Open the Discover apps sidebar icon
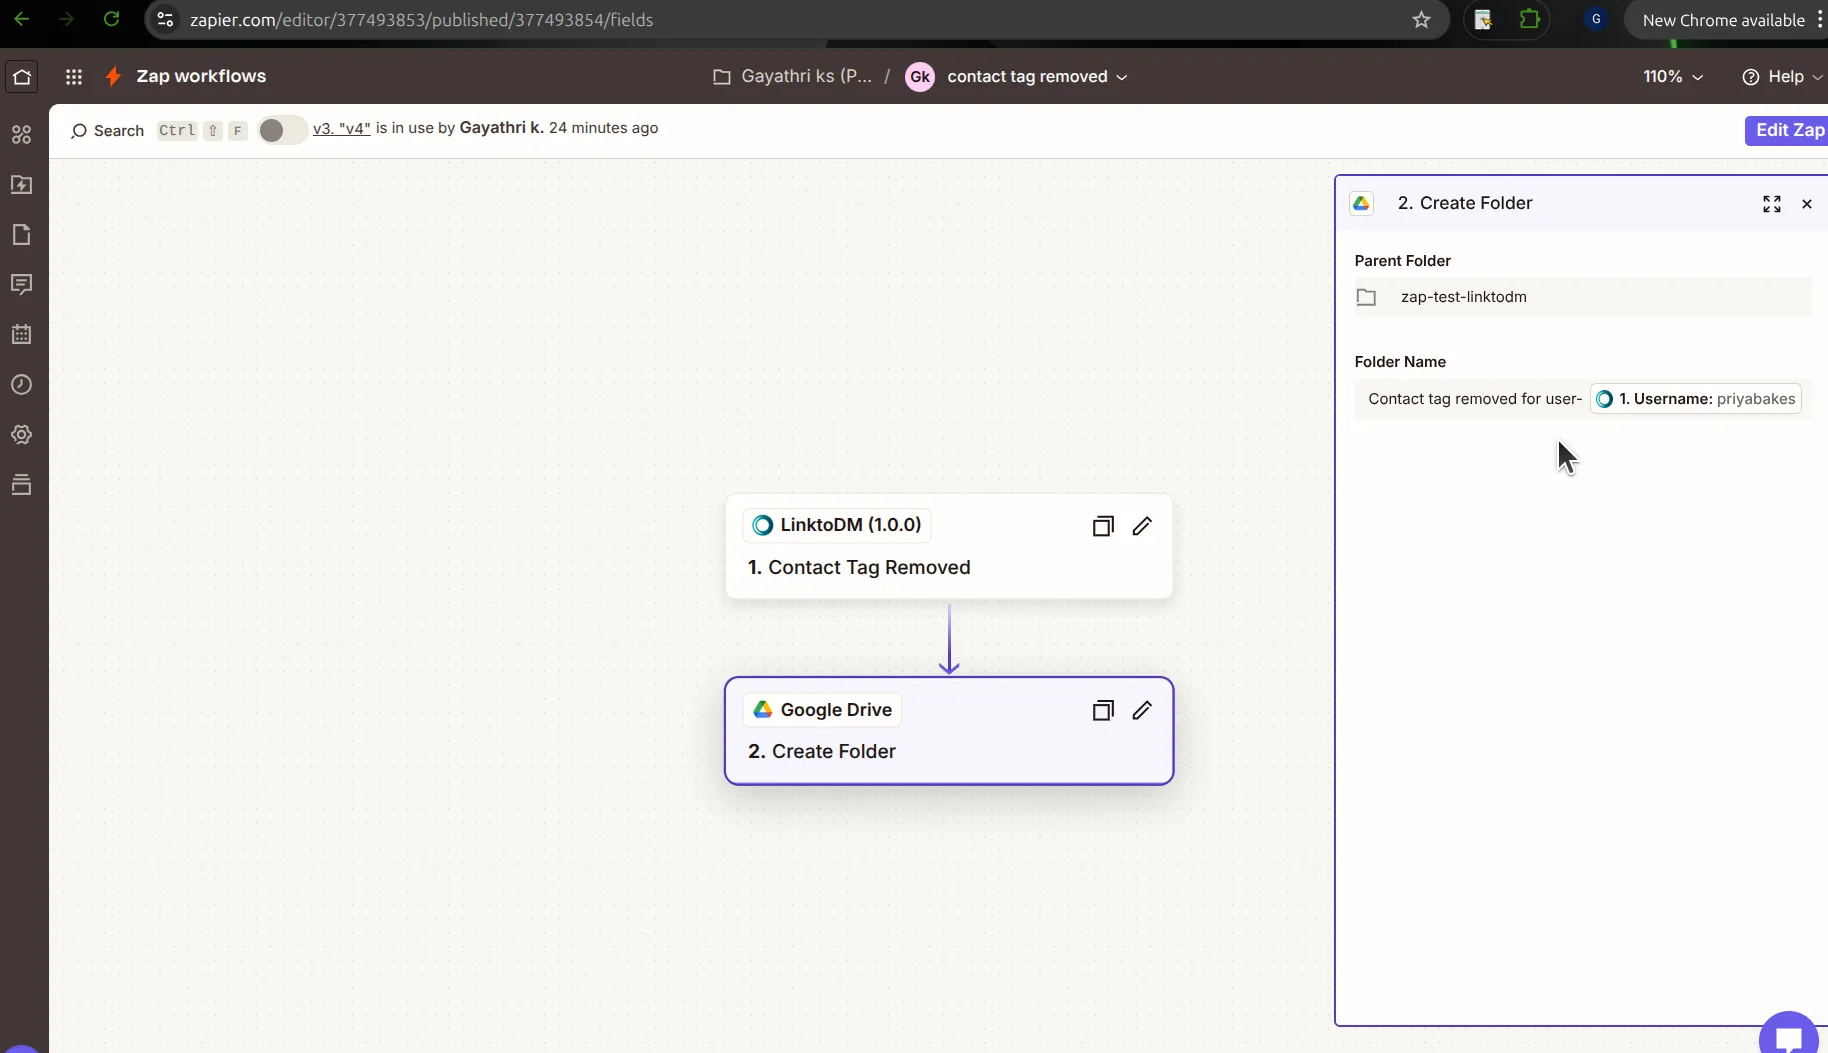Image resolution: width=1828 pixels, height=1053 pixels. 21,135
